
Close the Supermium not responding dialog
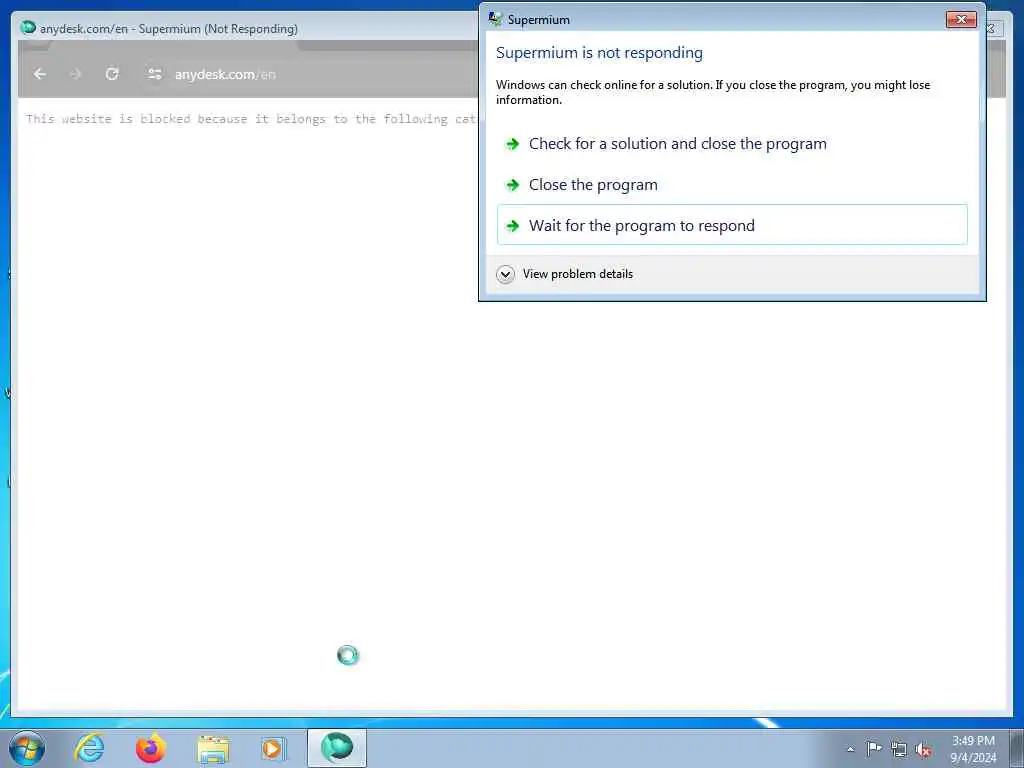coord(961,20)
